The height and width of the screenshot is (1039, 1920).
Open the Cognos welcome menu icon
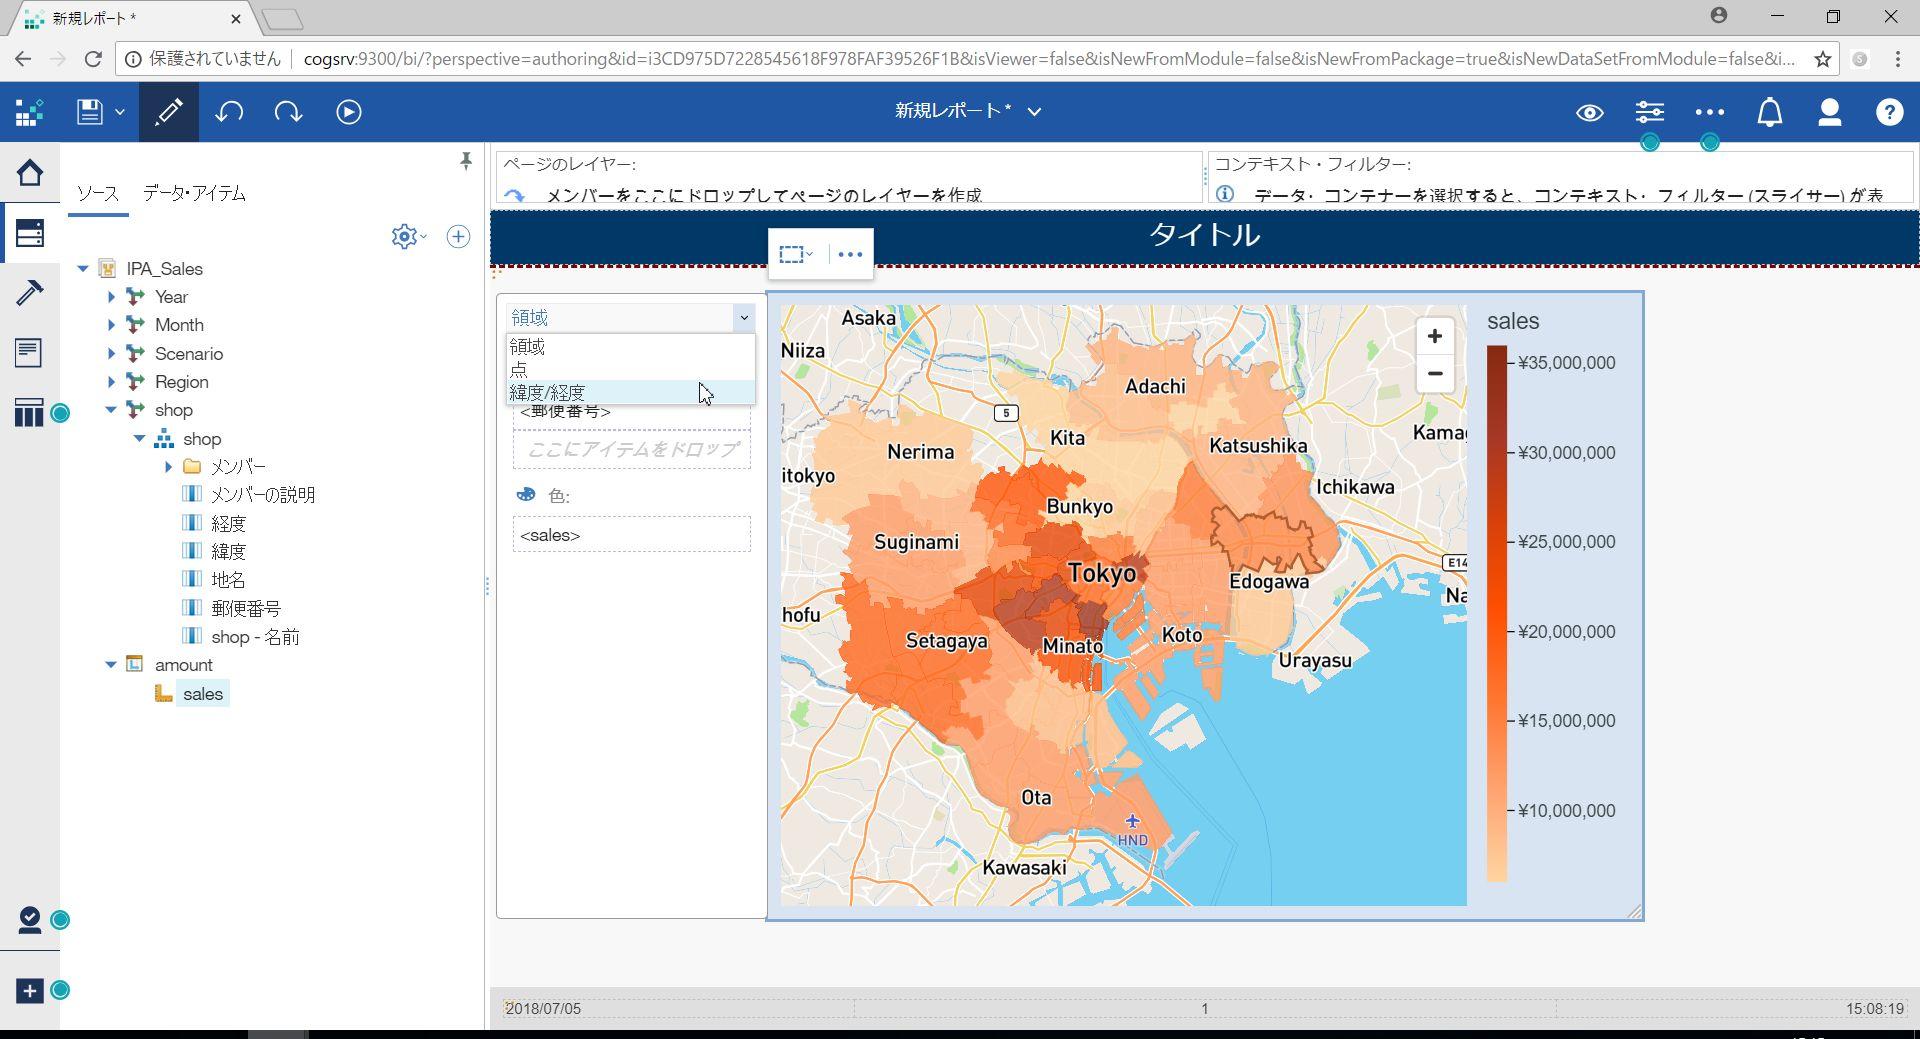coord(29,112)
